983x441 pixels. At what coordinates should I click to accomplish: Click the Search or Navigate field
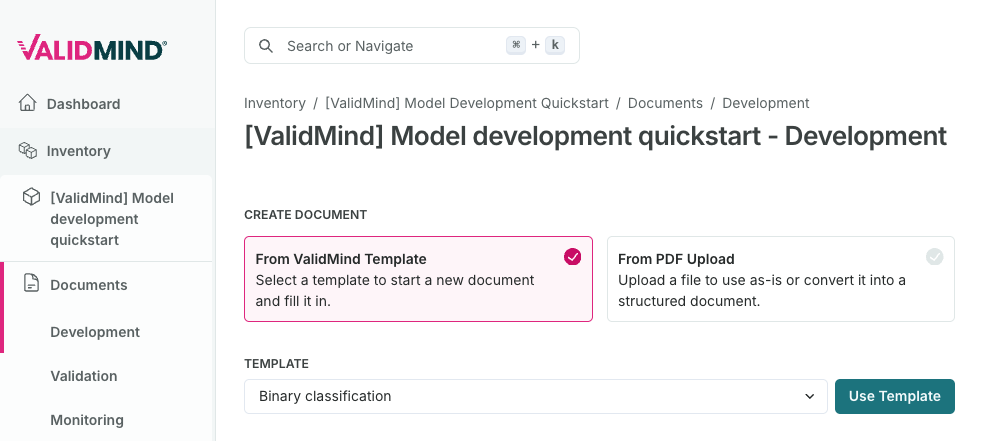(x=412, y=46)
